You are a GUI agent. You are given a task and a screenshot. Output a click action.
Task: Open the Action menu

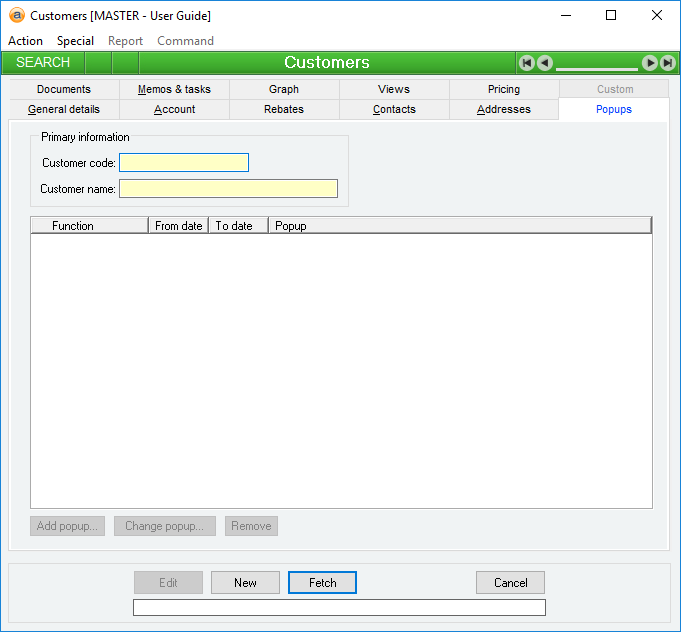25,41
